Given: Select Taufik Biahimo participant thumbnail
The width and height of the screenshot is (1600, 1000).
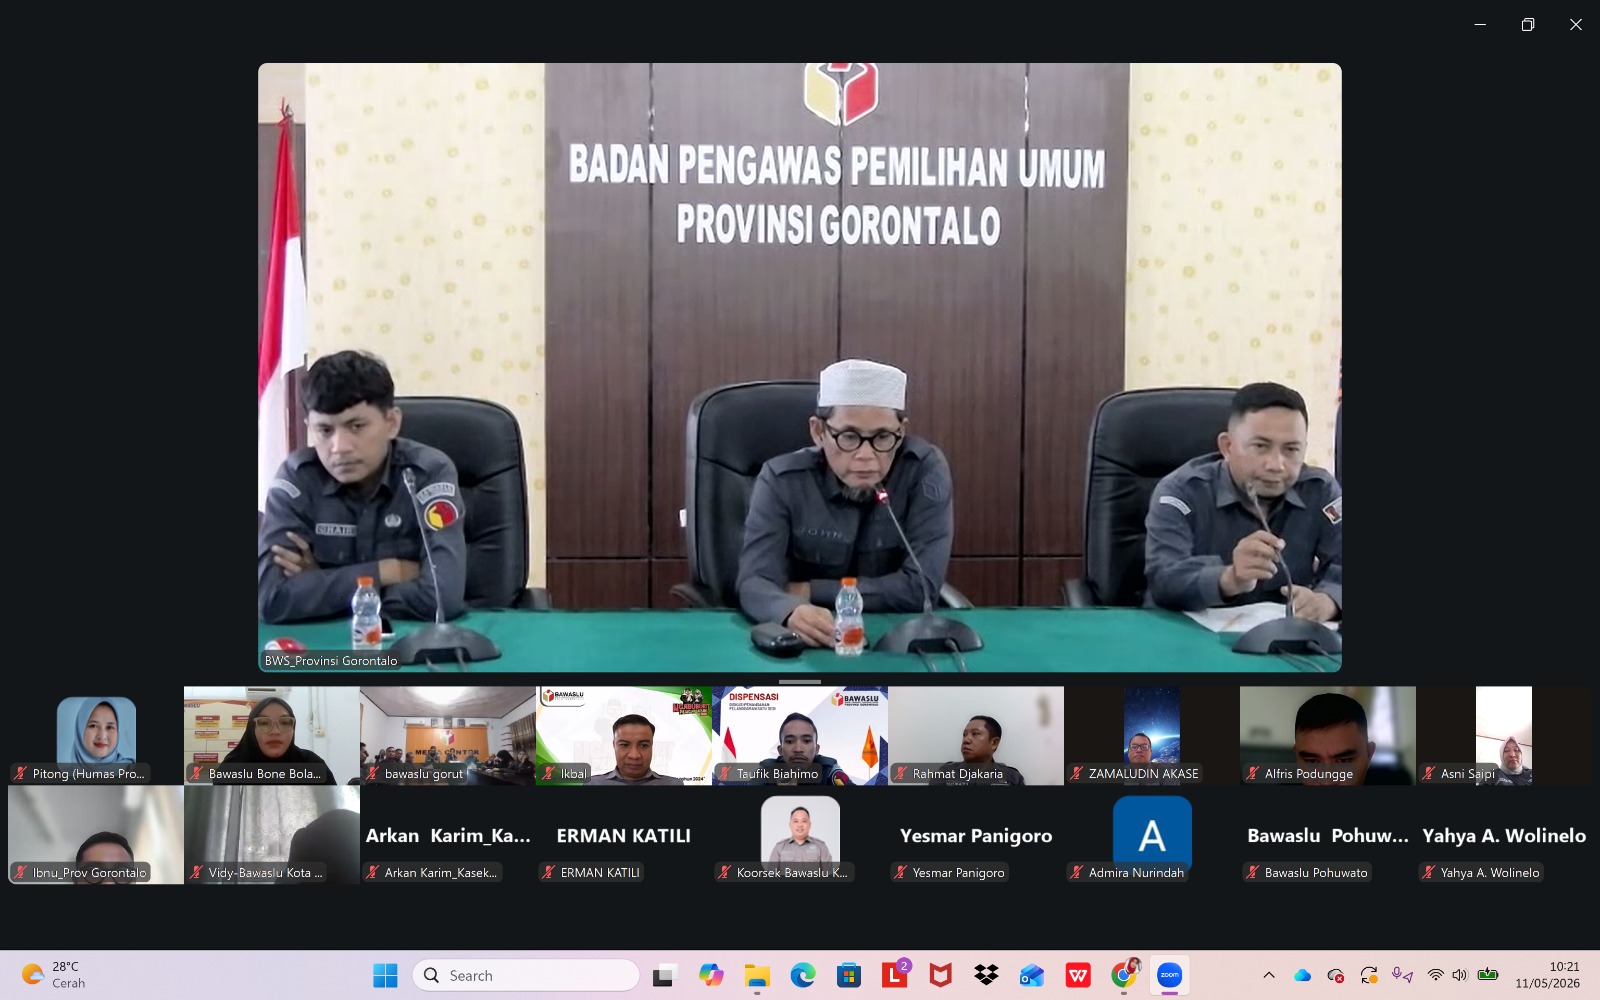Looking at the screenshot, I should pyautogui.click(x=800, y=735).
